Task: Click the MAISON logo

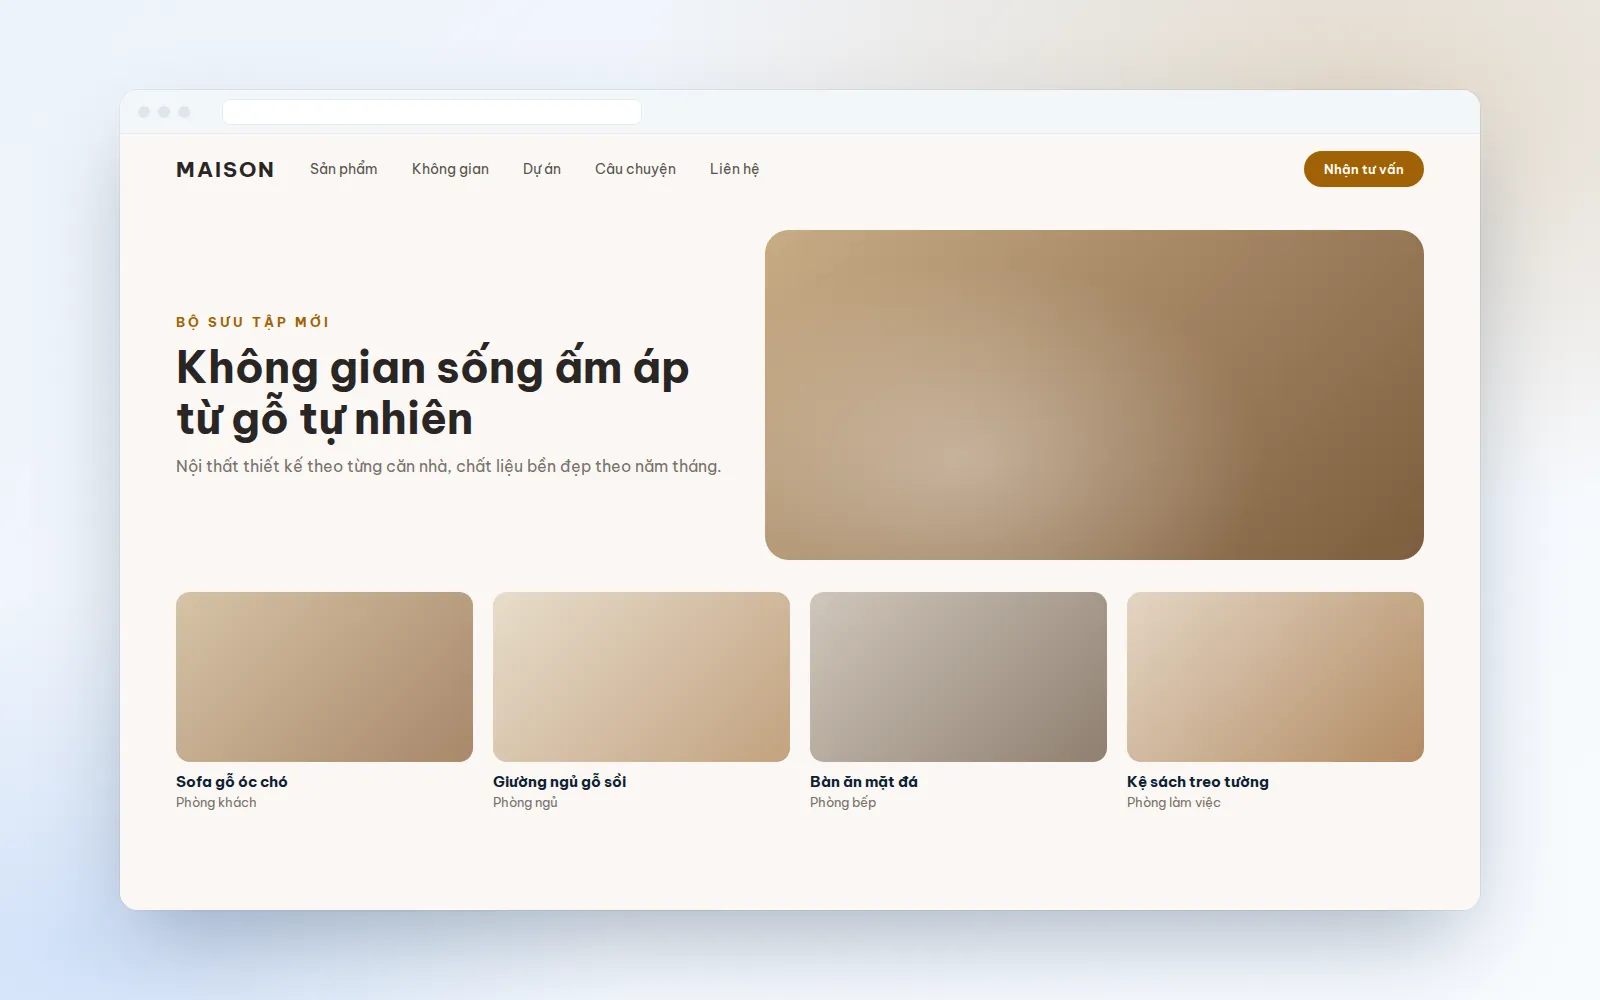Action: (x=225, y=170)
